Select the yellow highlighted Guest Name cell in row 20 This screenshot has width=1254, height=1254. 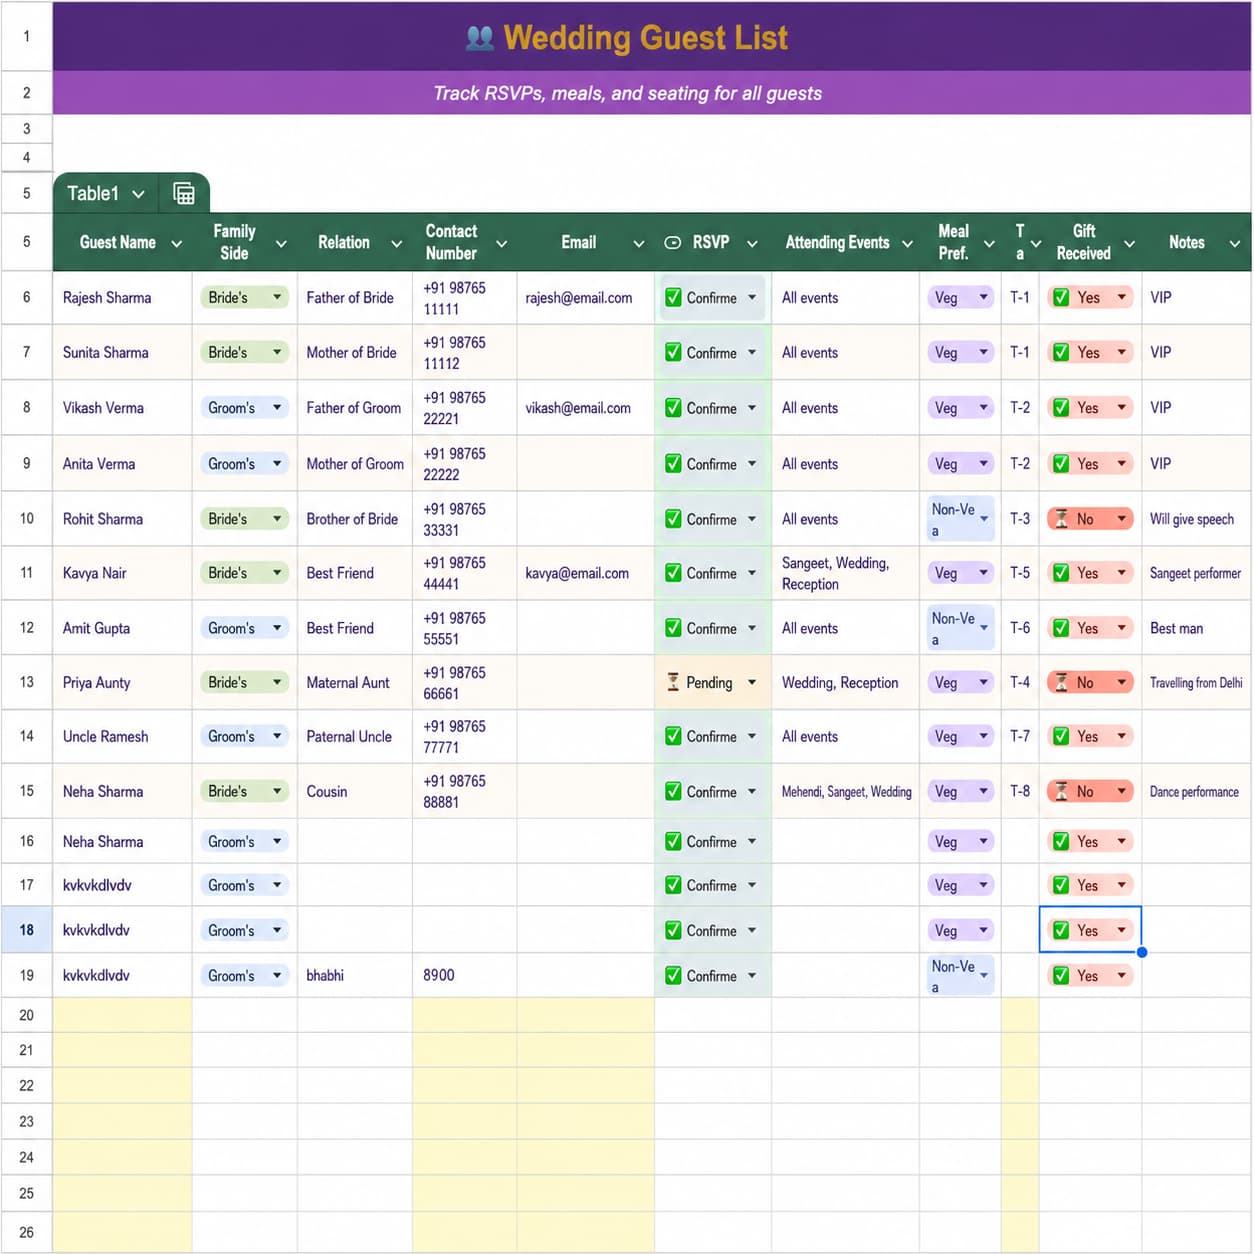[122, 1015]
